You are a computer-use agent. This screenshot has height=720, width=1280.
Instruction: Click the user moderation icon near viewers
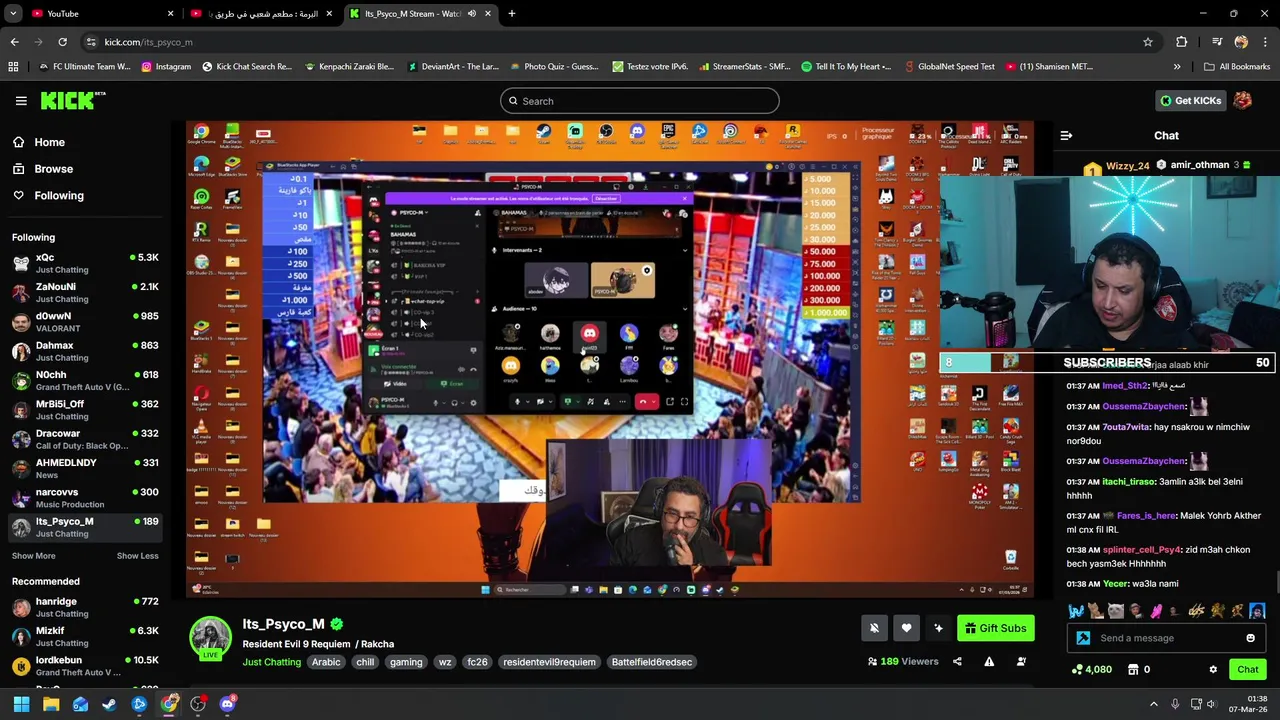pyautogui.click(x=1021, y=662)
